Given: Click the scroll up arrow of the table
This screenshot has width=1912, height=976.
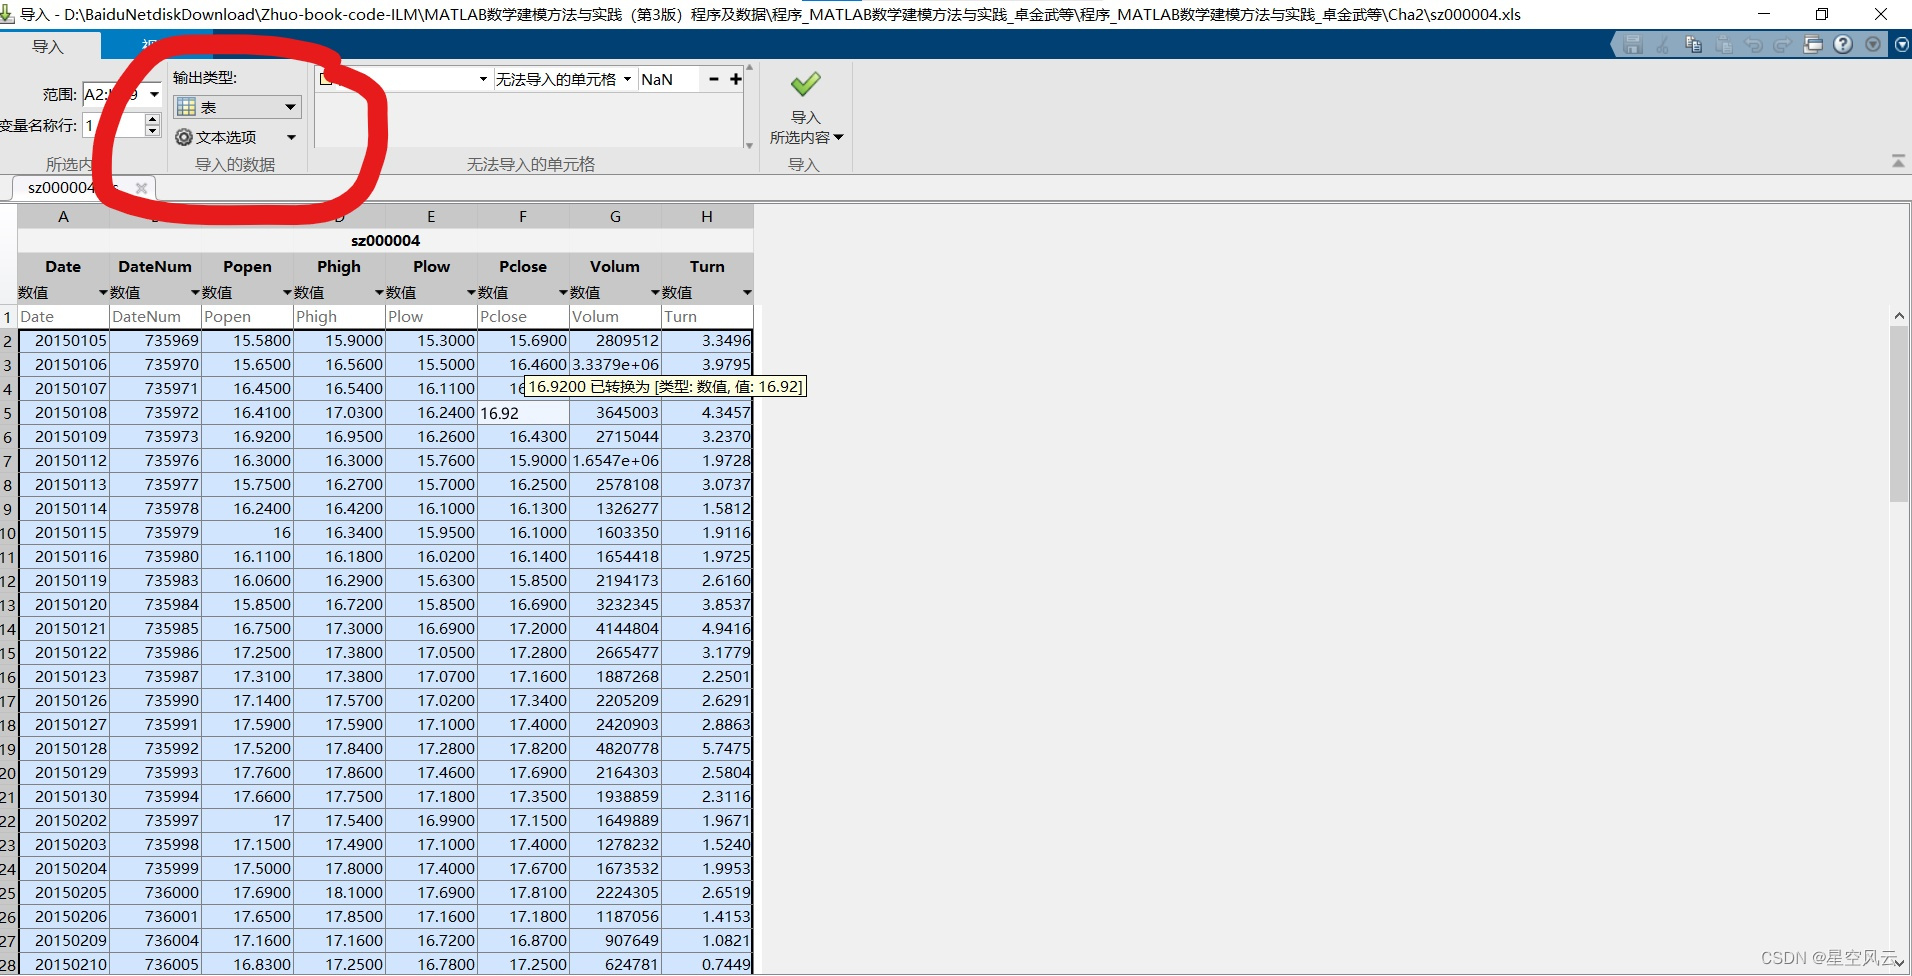Looking at the screenshot, I should [x=1899, y=316].
